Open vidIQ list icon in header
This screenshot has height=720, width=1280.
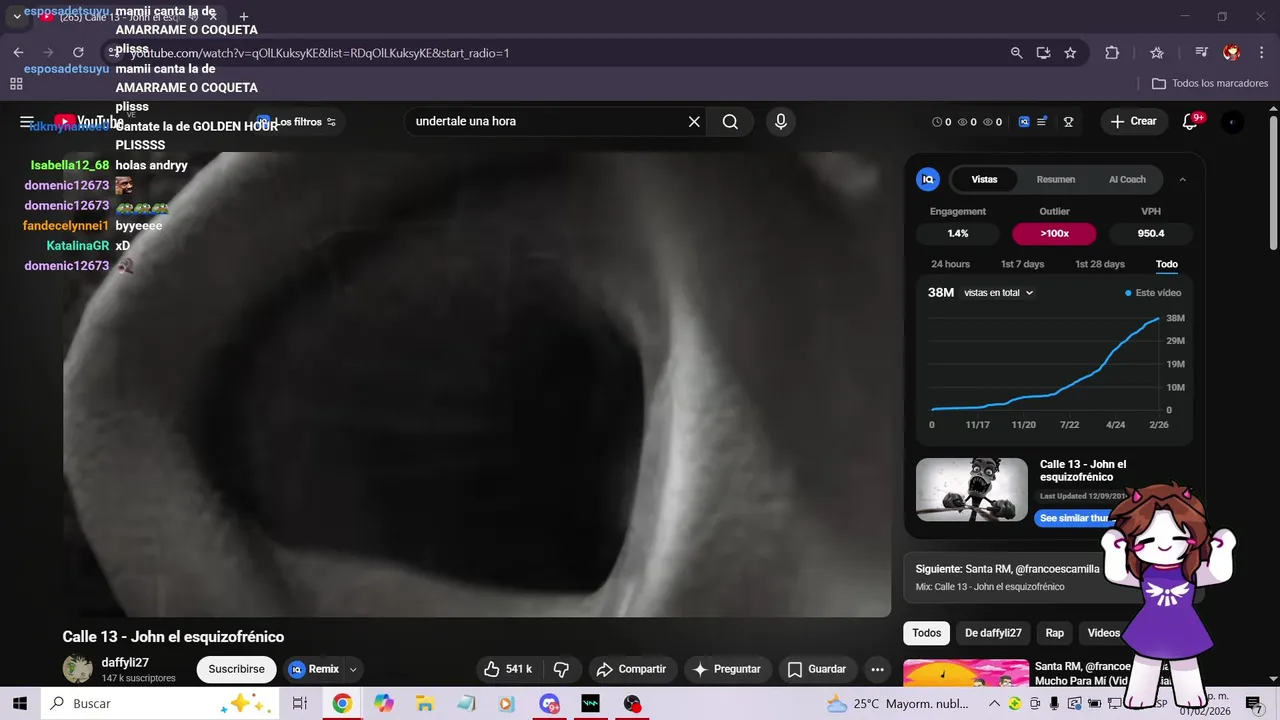(1042, 122)
